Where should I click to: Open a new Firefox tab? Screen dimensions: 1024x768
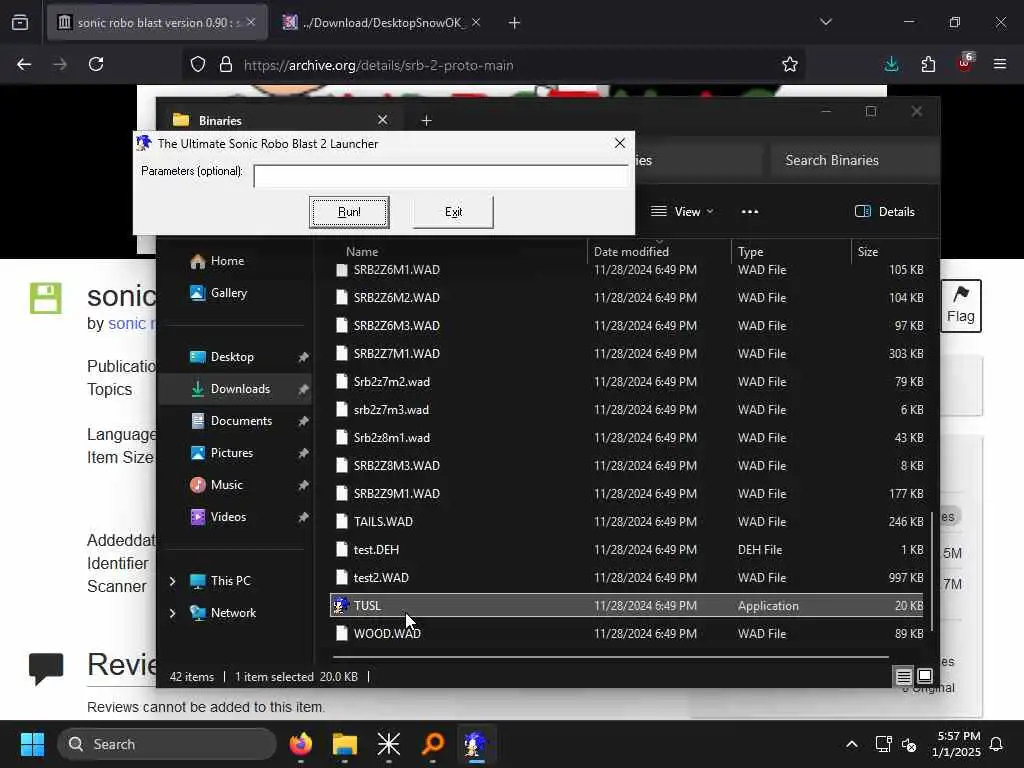click(x=514, y=23)
